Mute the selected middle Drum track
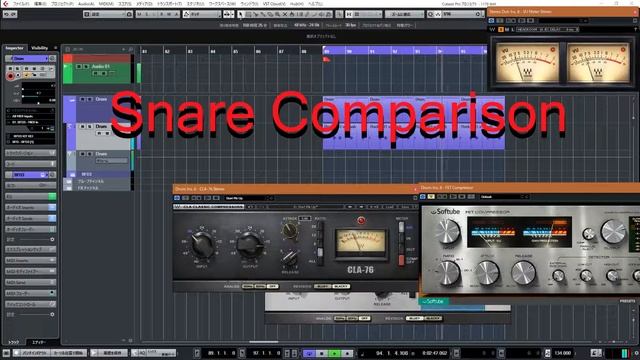The width and height of the screenshot is (640, 360). pos(82,127)
